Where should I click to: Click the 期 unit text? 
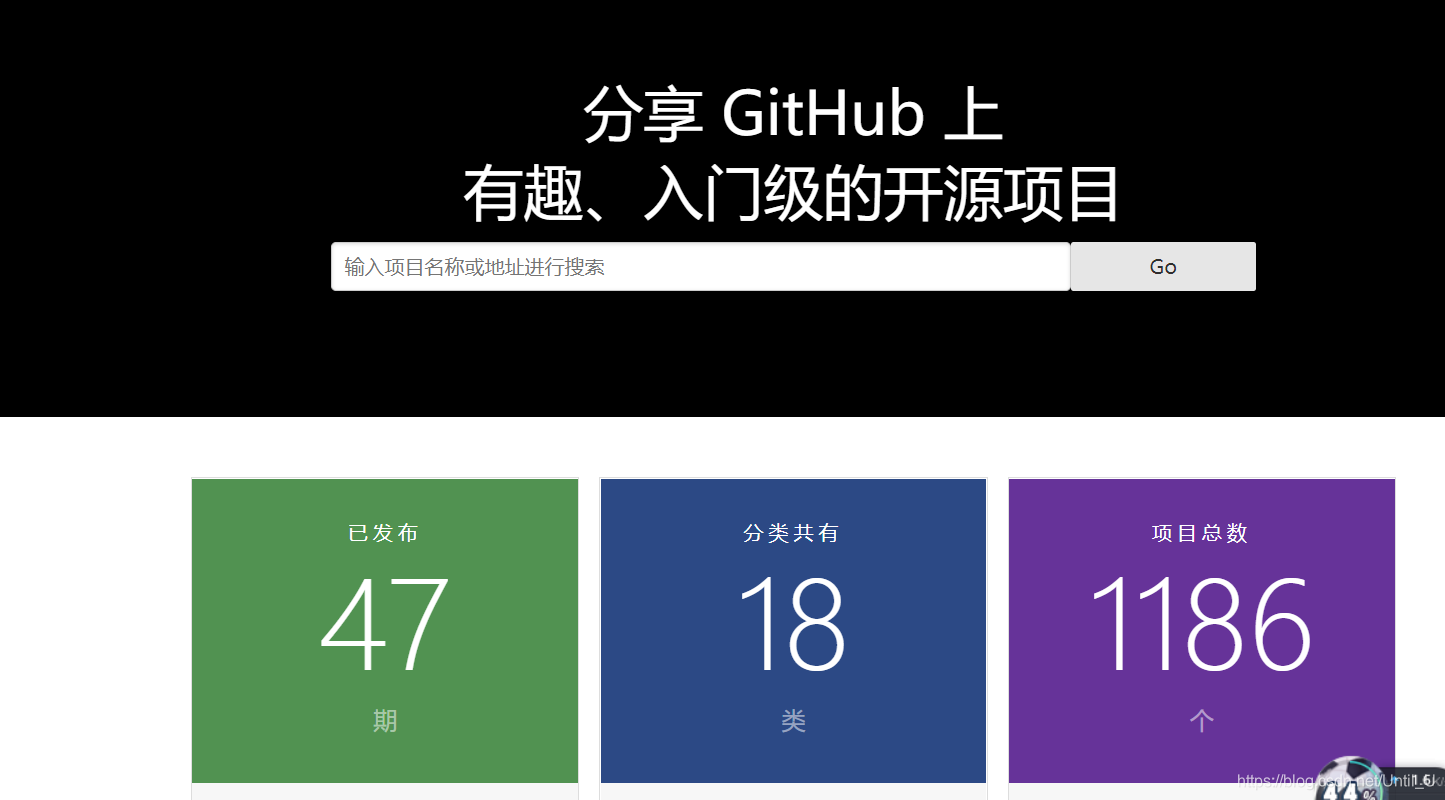pos(385,721)
